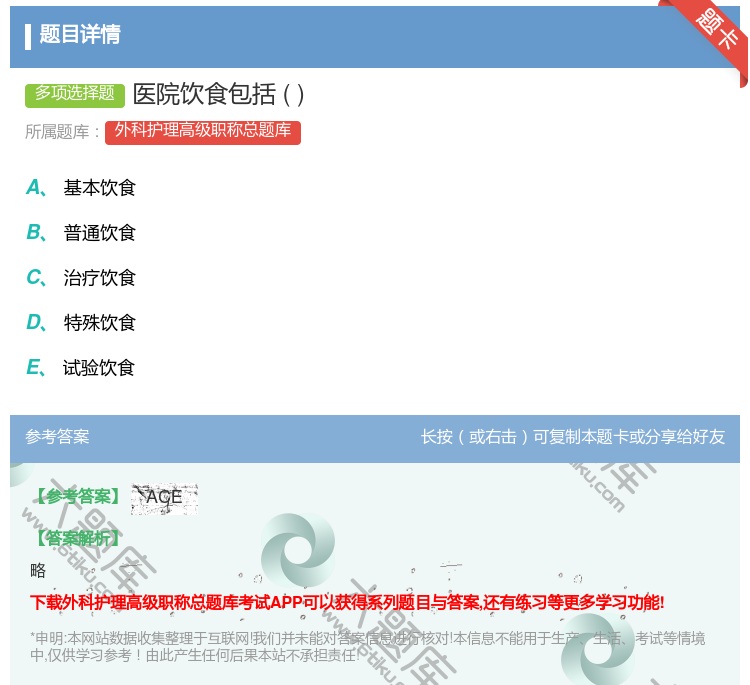Select option letter A

coord(34,188)
